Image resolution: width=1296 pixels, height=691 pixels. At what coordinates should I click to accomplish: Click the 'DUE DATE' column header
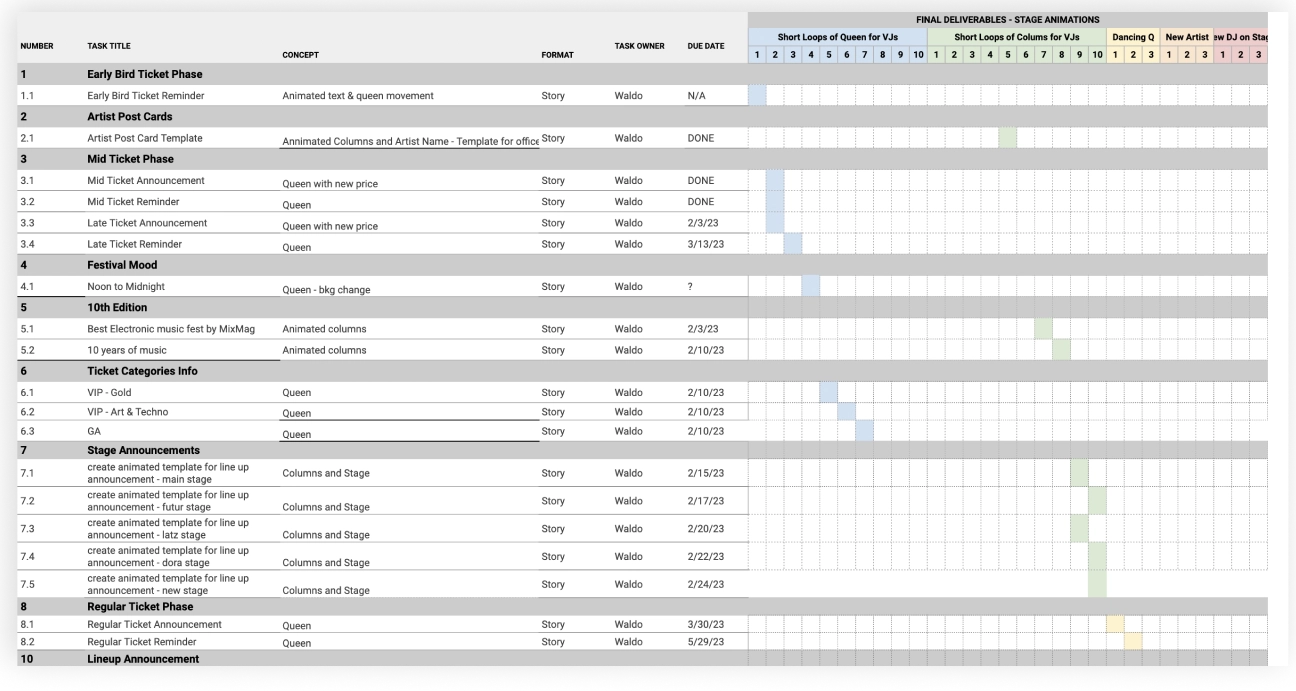tap(706, 46)
